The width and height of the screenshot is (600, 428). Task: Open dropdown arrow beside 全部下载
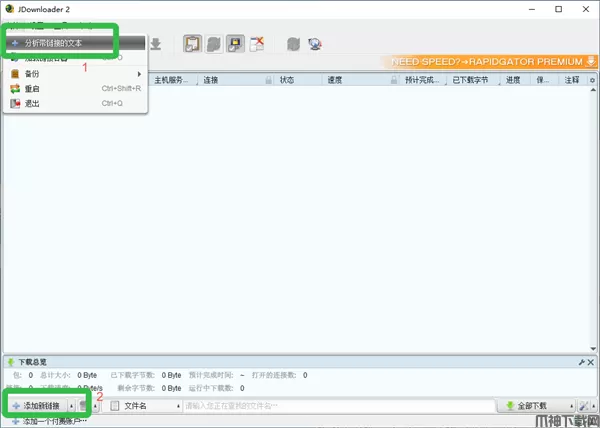571,406
